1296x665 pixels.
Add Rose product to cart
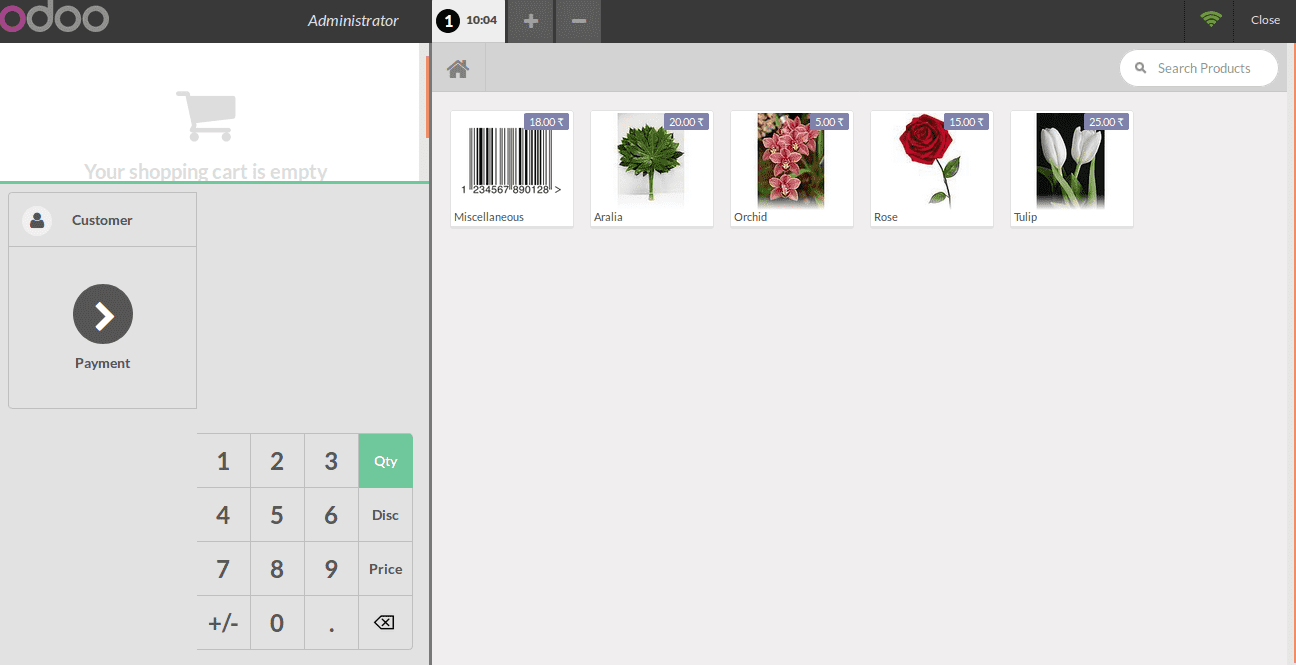click(x=932, y=168)
